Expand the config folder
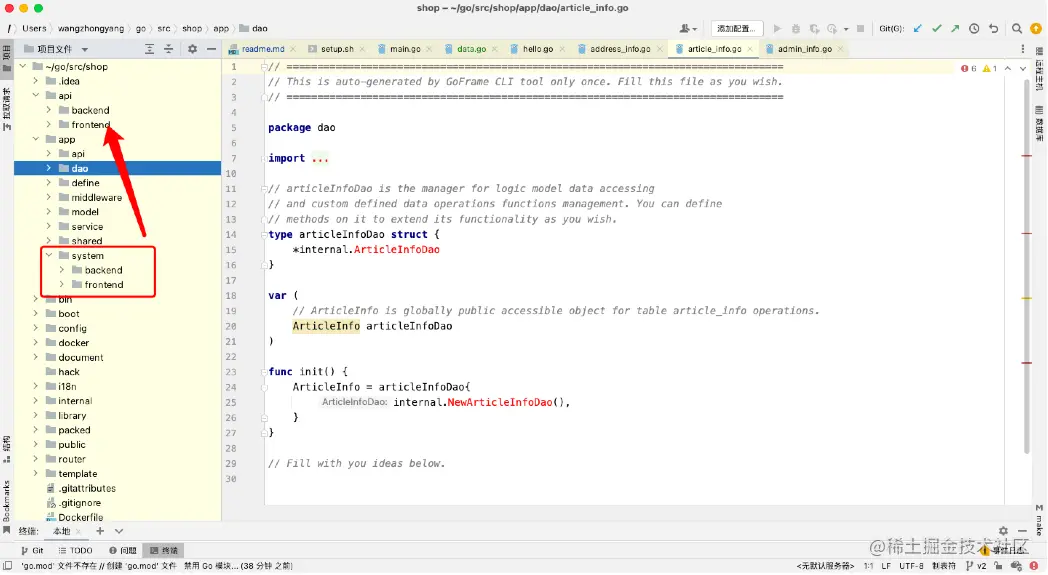Viewport: 1048px width, 575px height. tap(35, 328)
